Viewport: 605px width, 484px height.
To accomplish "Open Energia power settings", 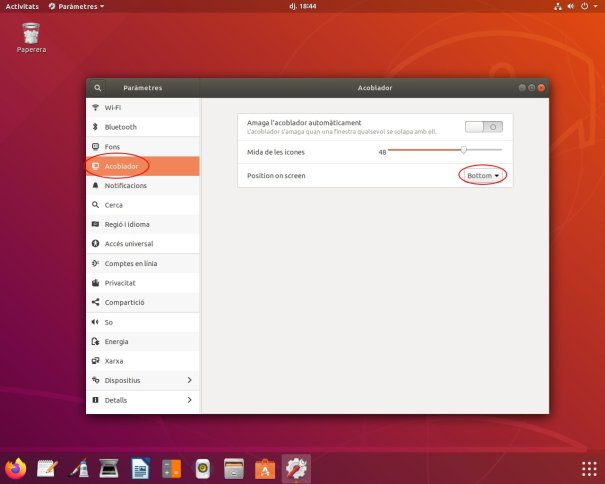I will (143, 342).
